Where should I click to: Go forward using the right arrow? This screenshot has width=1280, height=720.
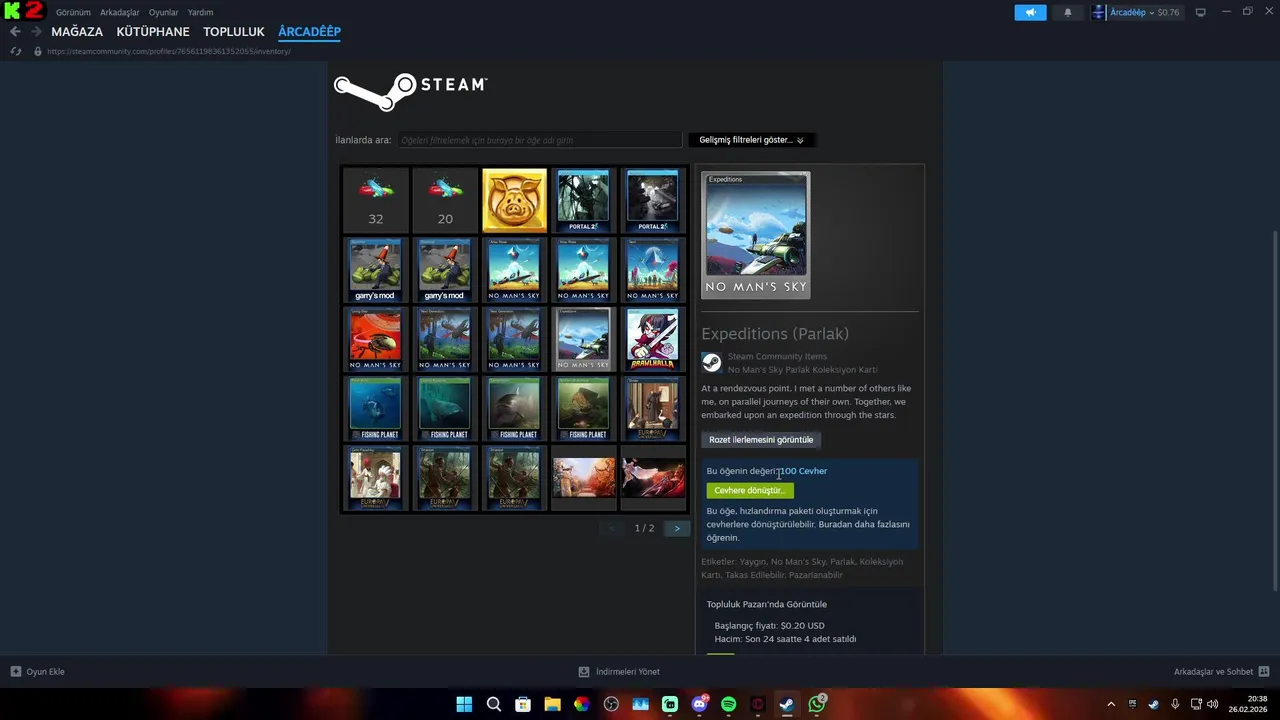pyautogui.click(x=37, y=32)
